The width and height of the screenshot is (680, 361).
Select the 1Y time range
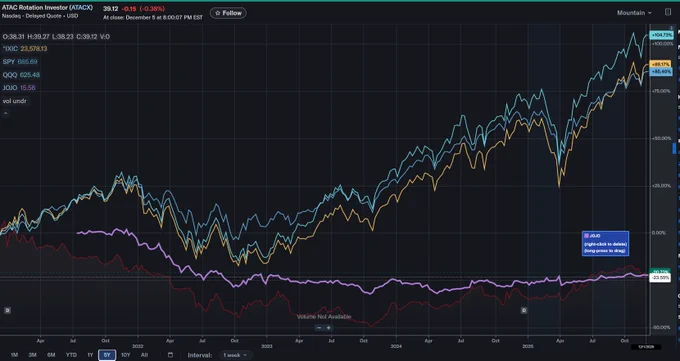(90, 355)
